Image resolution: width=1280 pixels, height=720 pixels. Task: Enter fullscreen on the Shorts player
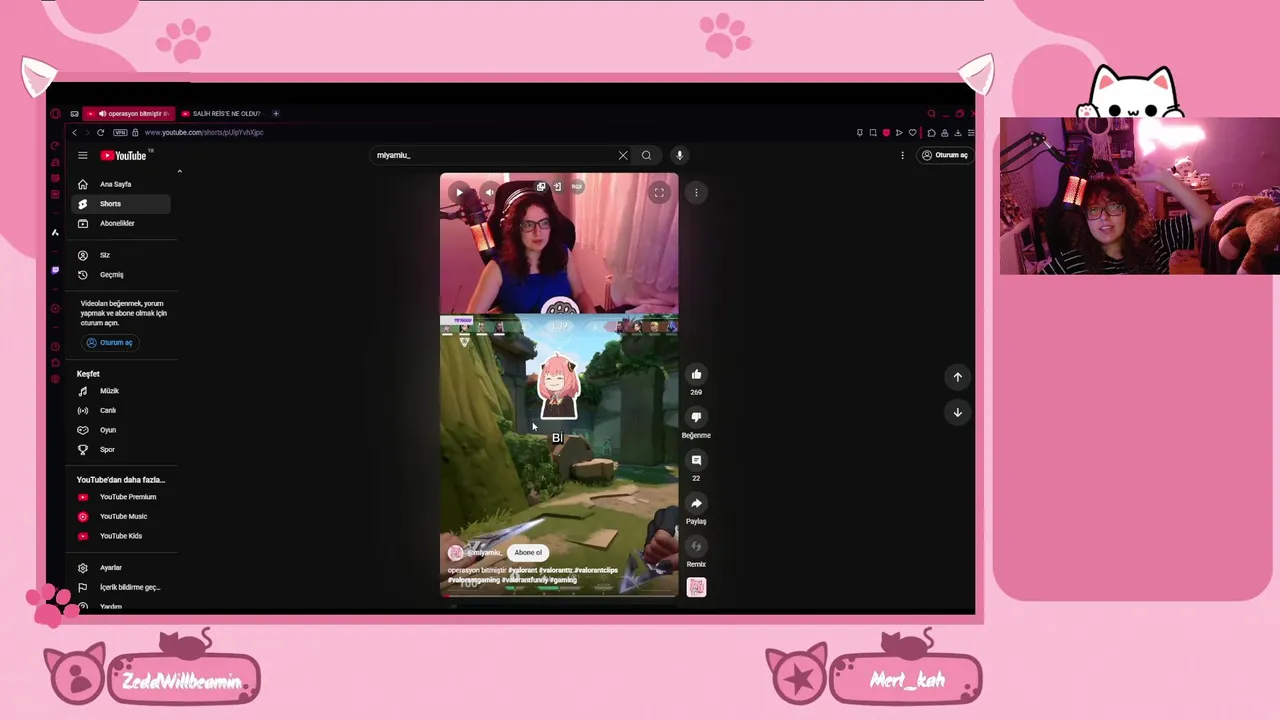pyautogui.click(x=659, y=192)
